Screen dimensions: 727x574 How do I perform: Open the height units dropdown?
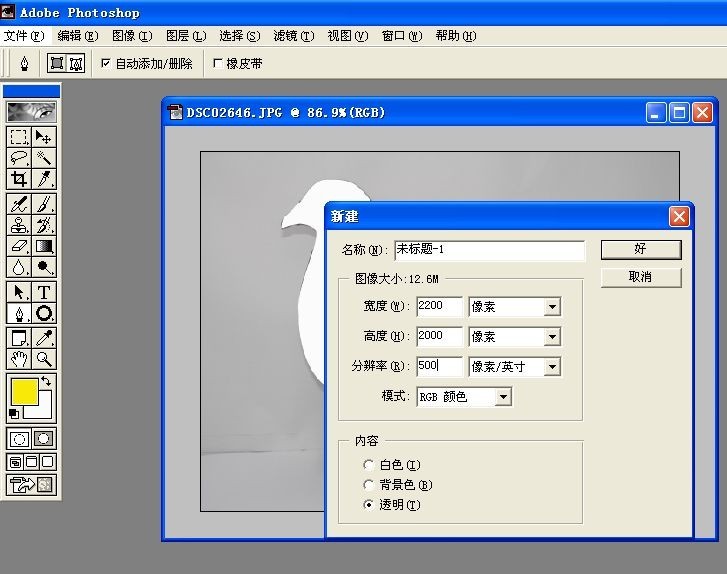[552, 337]
